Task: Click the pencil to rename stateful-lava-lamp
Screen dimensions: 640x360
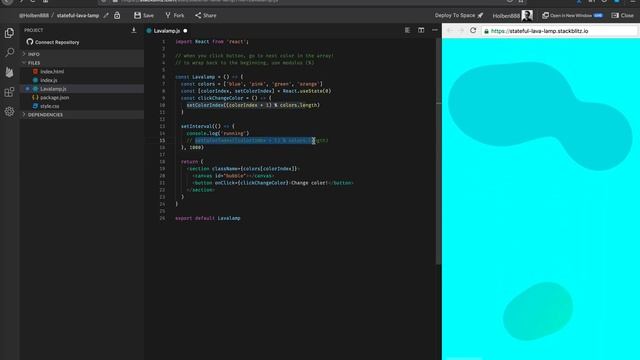Action: click(106, 16)
